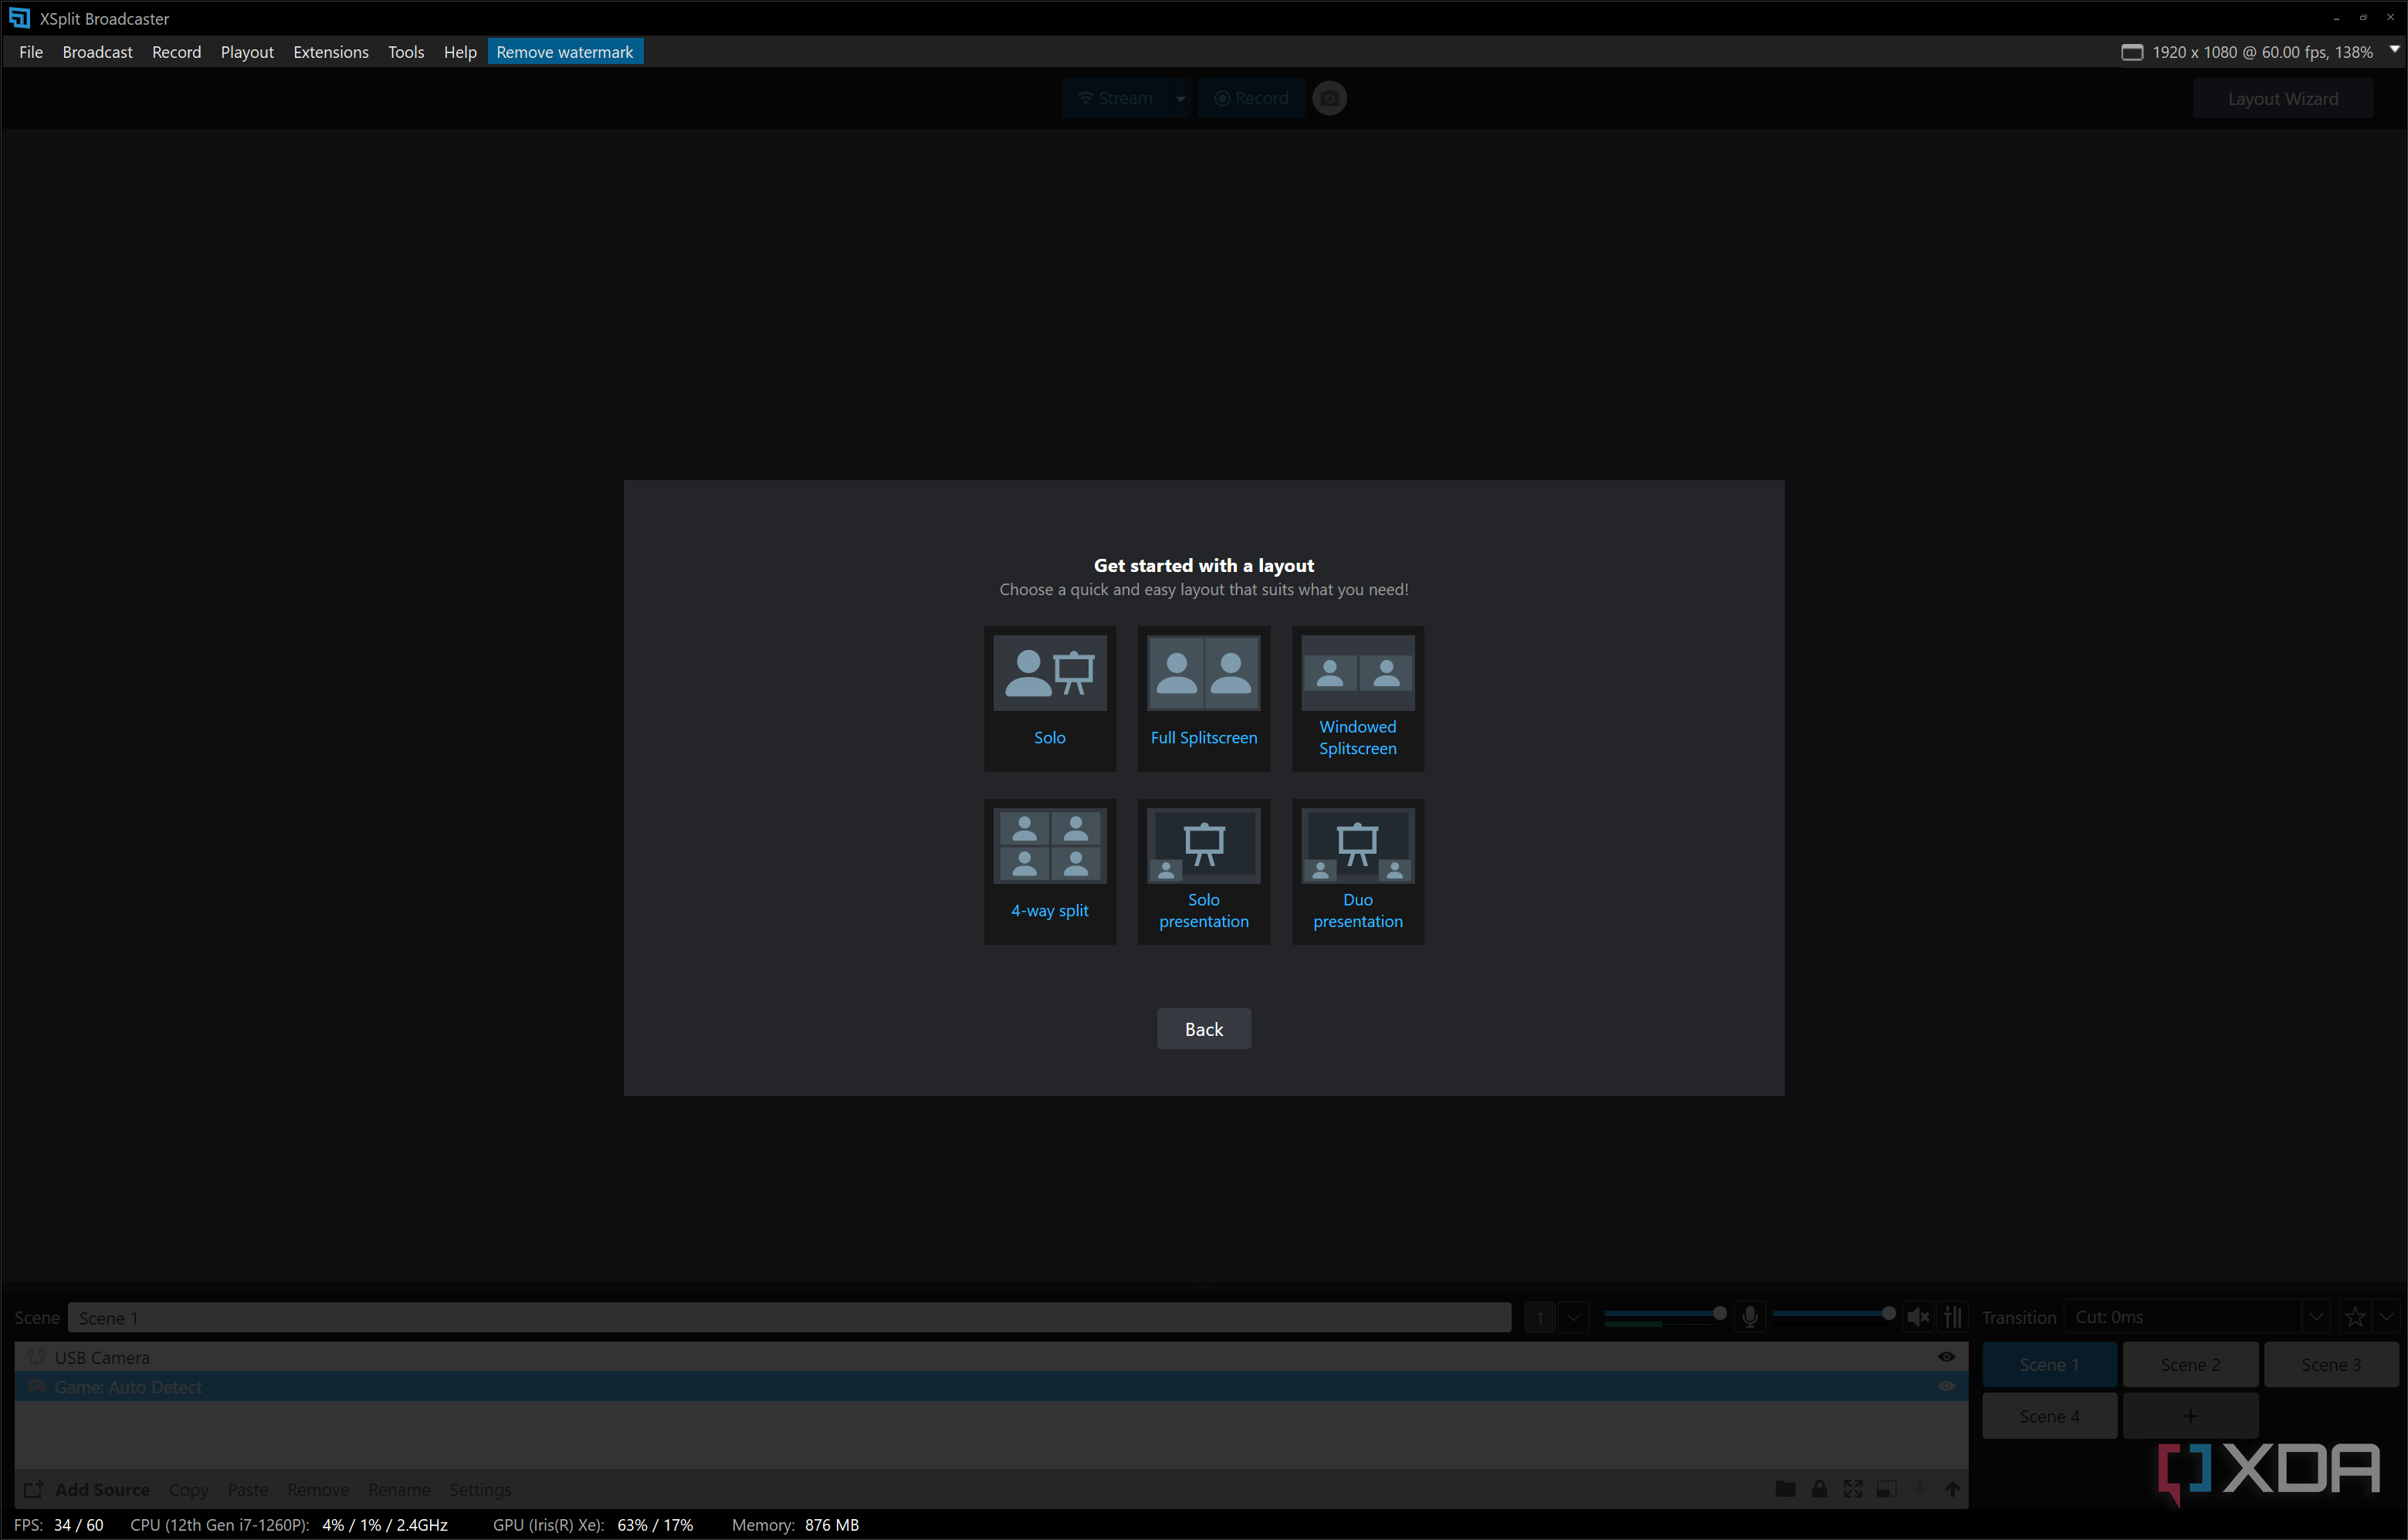Click the Stream button
This screenshot has width=2408, height=1540.
(x=1115, y=98)
